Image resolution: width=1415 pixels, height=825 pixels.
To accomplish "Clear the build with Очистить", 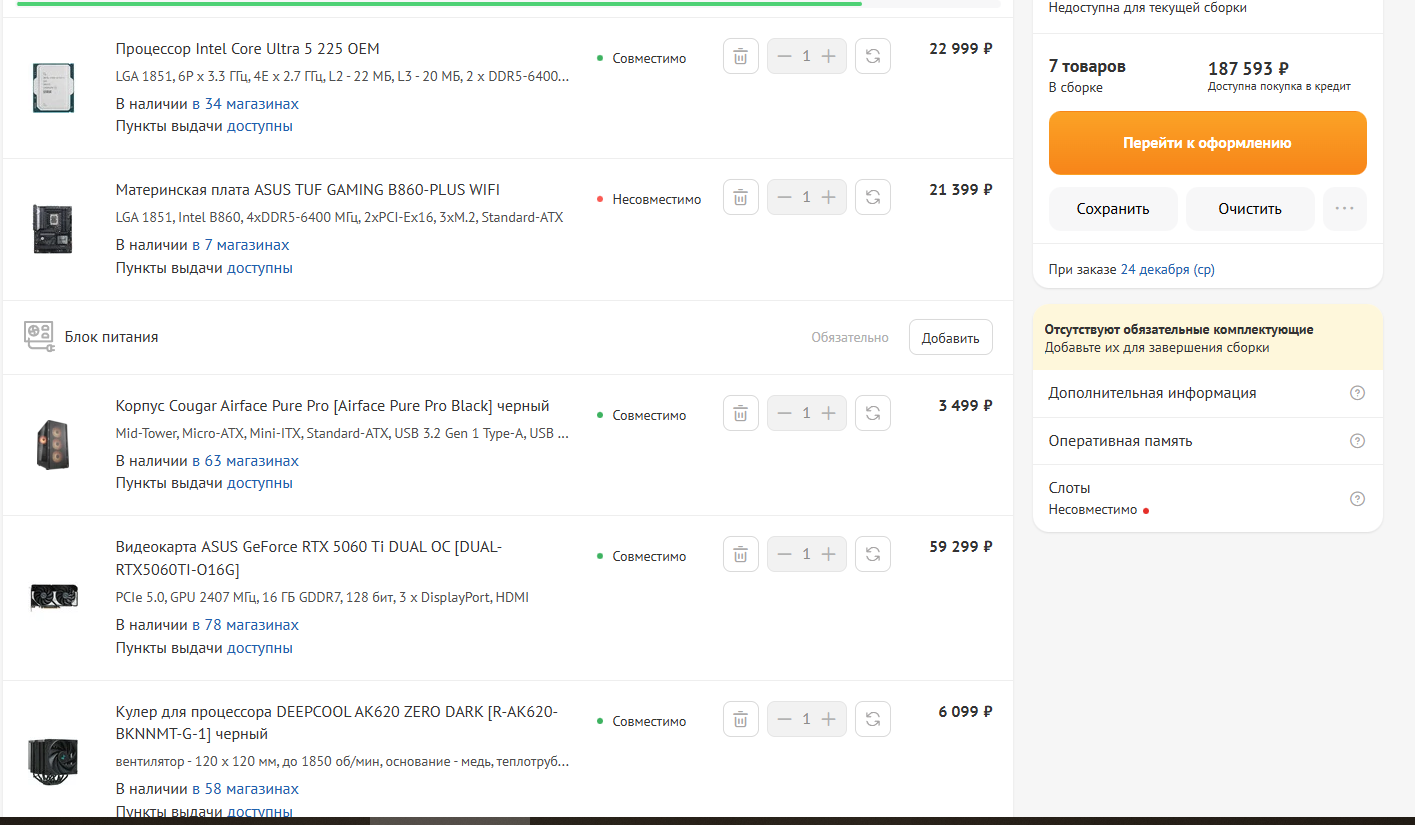I will (1250, 209).
